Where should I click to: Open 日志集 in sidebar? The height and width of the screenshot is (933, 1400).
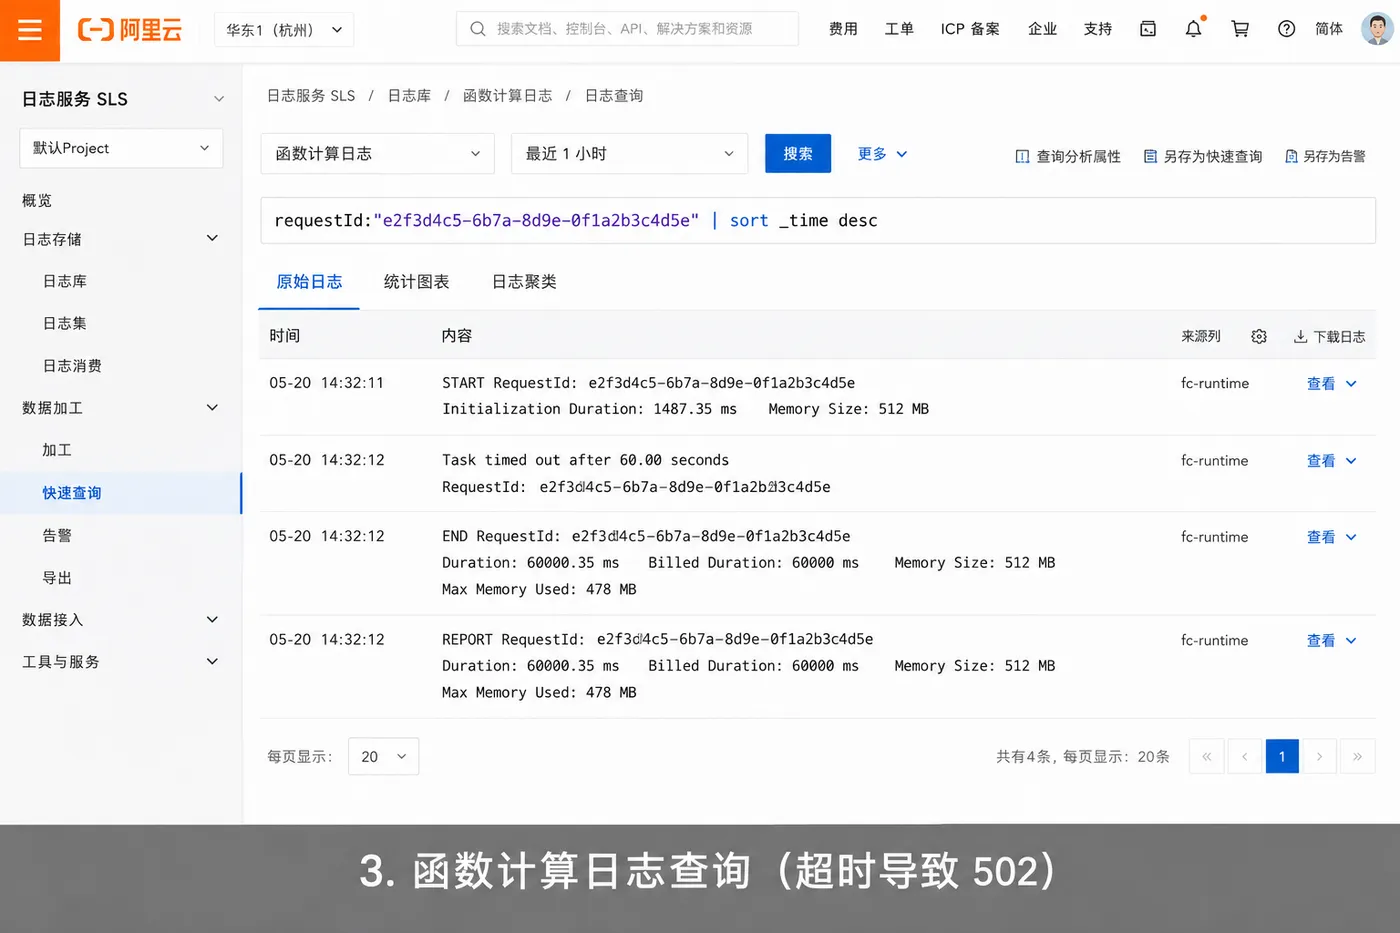tap(65, 323)
